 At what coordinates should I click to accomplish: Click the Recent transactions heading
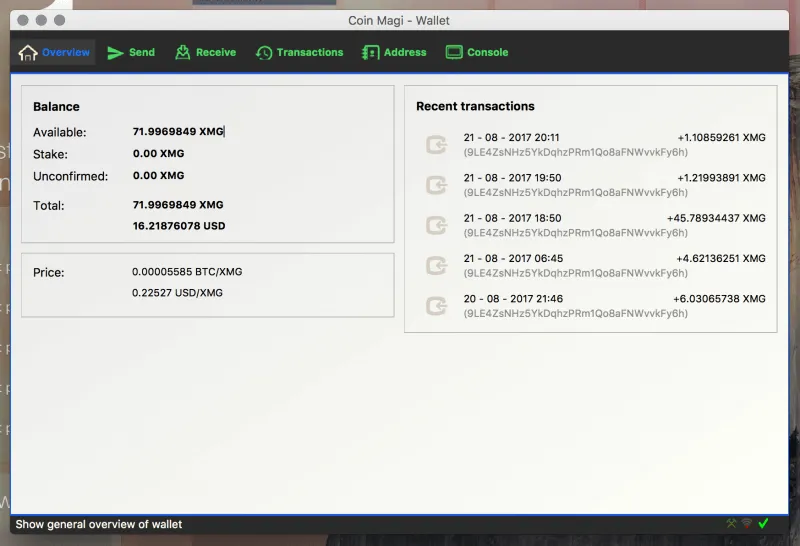point(475,106)
